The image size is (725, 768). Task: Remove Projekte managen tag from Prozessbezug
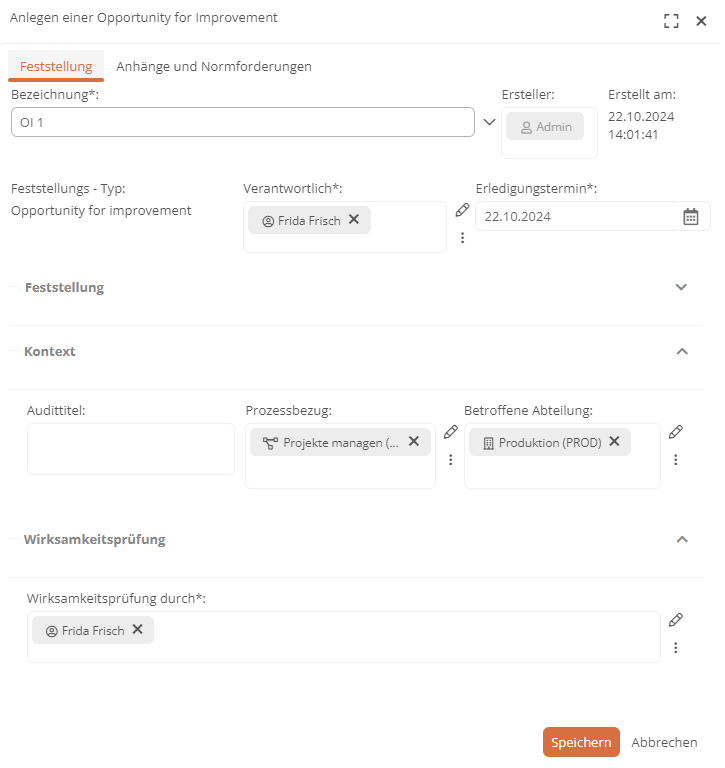pos(414,441)
